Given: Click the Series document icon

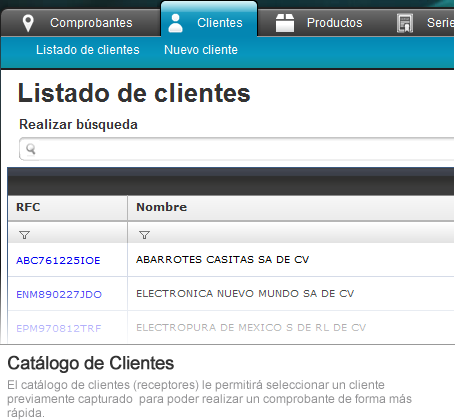Looking at the screenshot, I should point(405,23).
